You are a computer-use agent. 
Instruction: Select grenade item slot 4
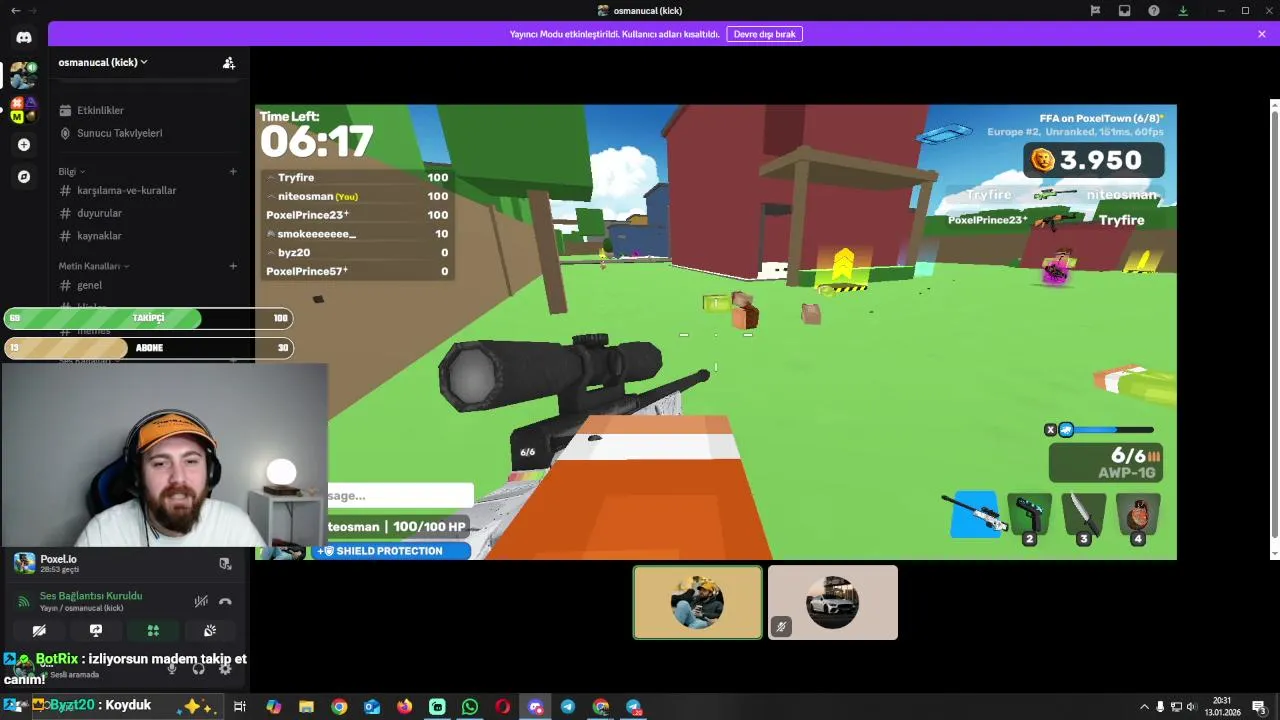coord(1138,517)
